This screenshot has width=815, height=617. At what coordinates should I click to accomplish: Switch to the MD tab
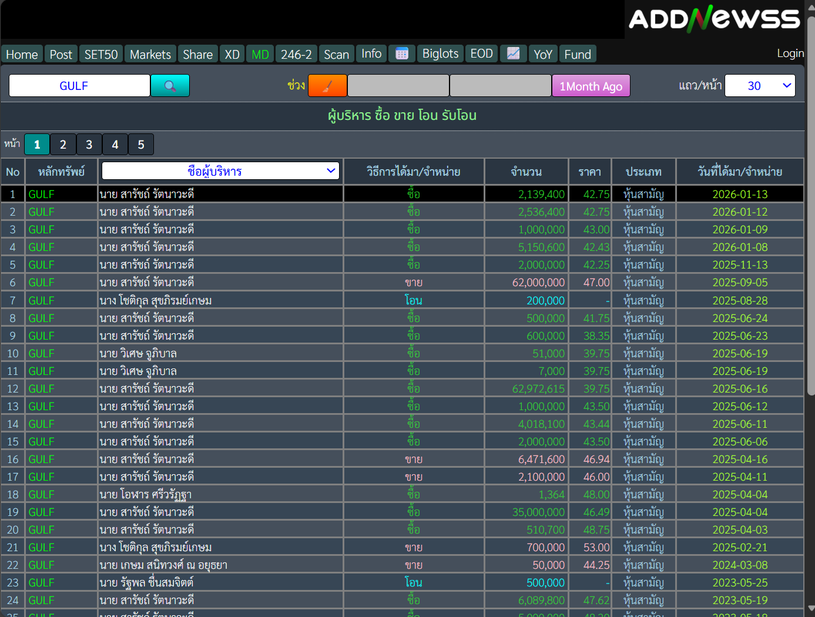coord(260,54)
